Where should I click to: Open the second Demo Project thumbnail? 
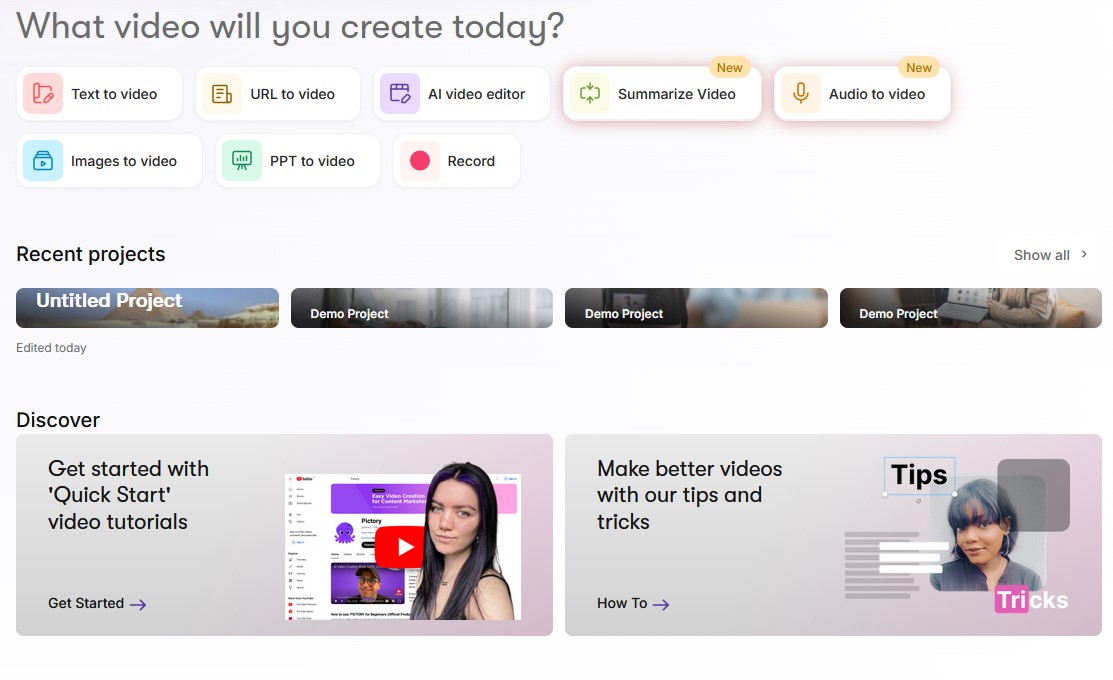tap(696, 308)
